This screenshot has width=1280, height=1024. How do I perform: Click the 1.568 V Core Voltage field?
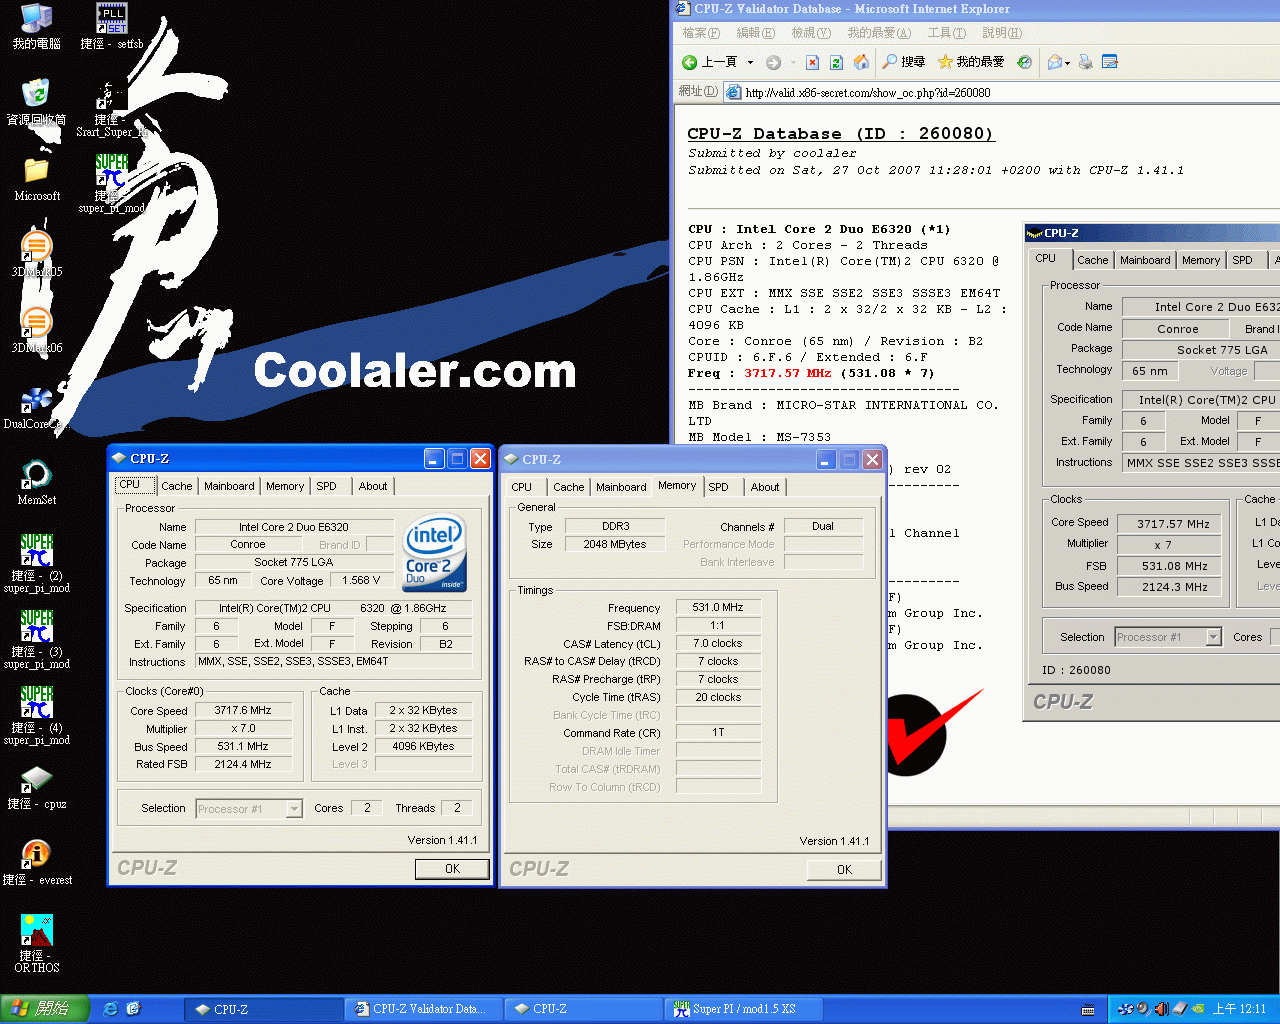click(x=361, y=580)
